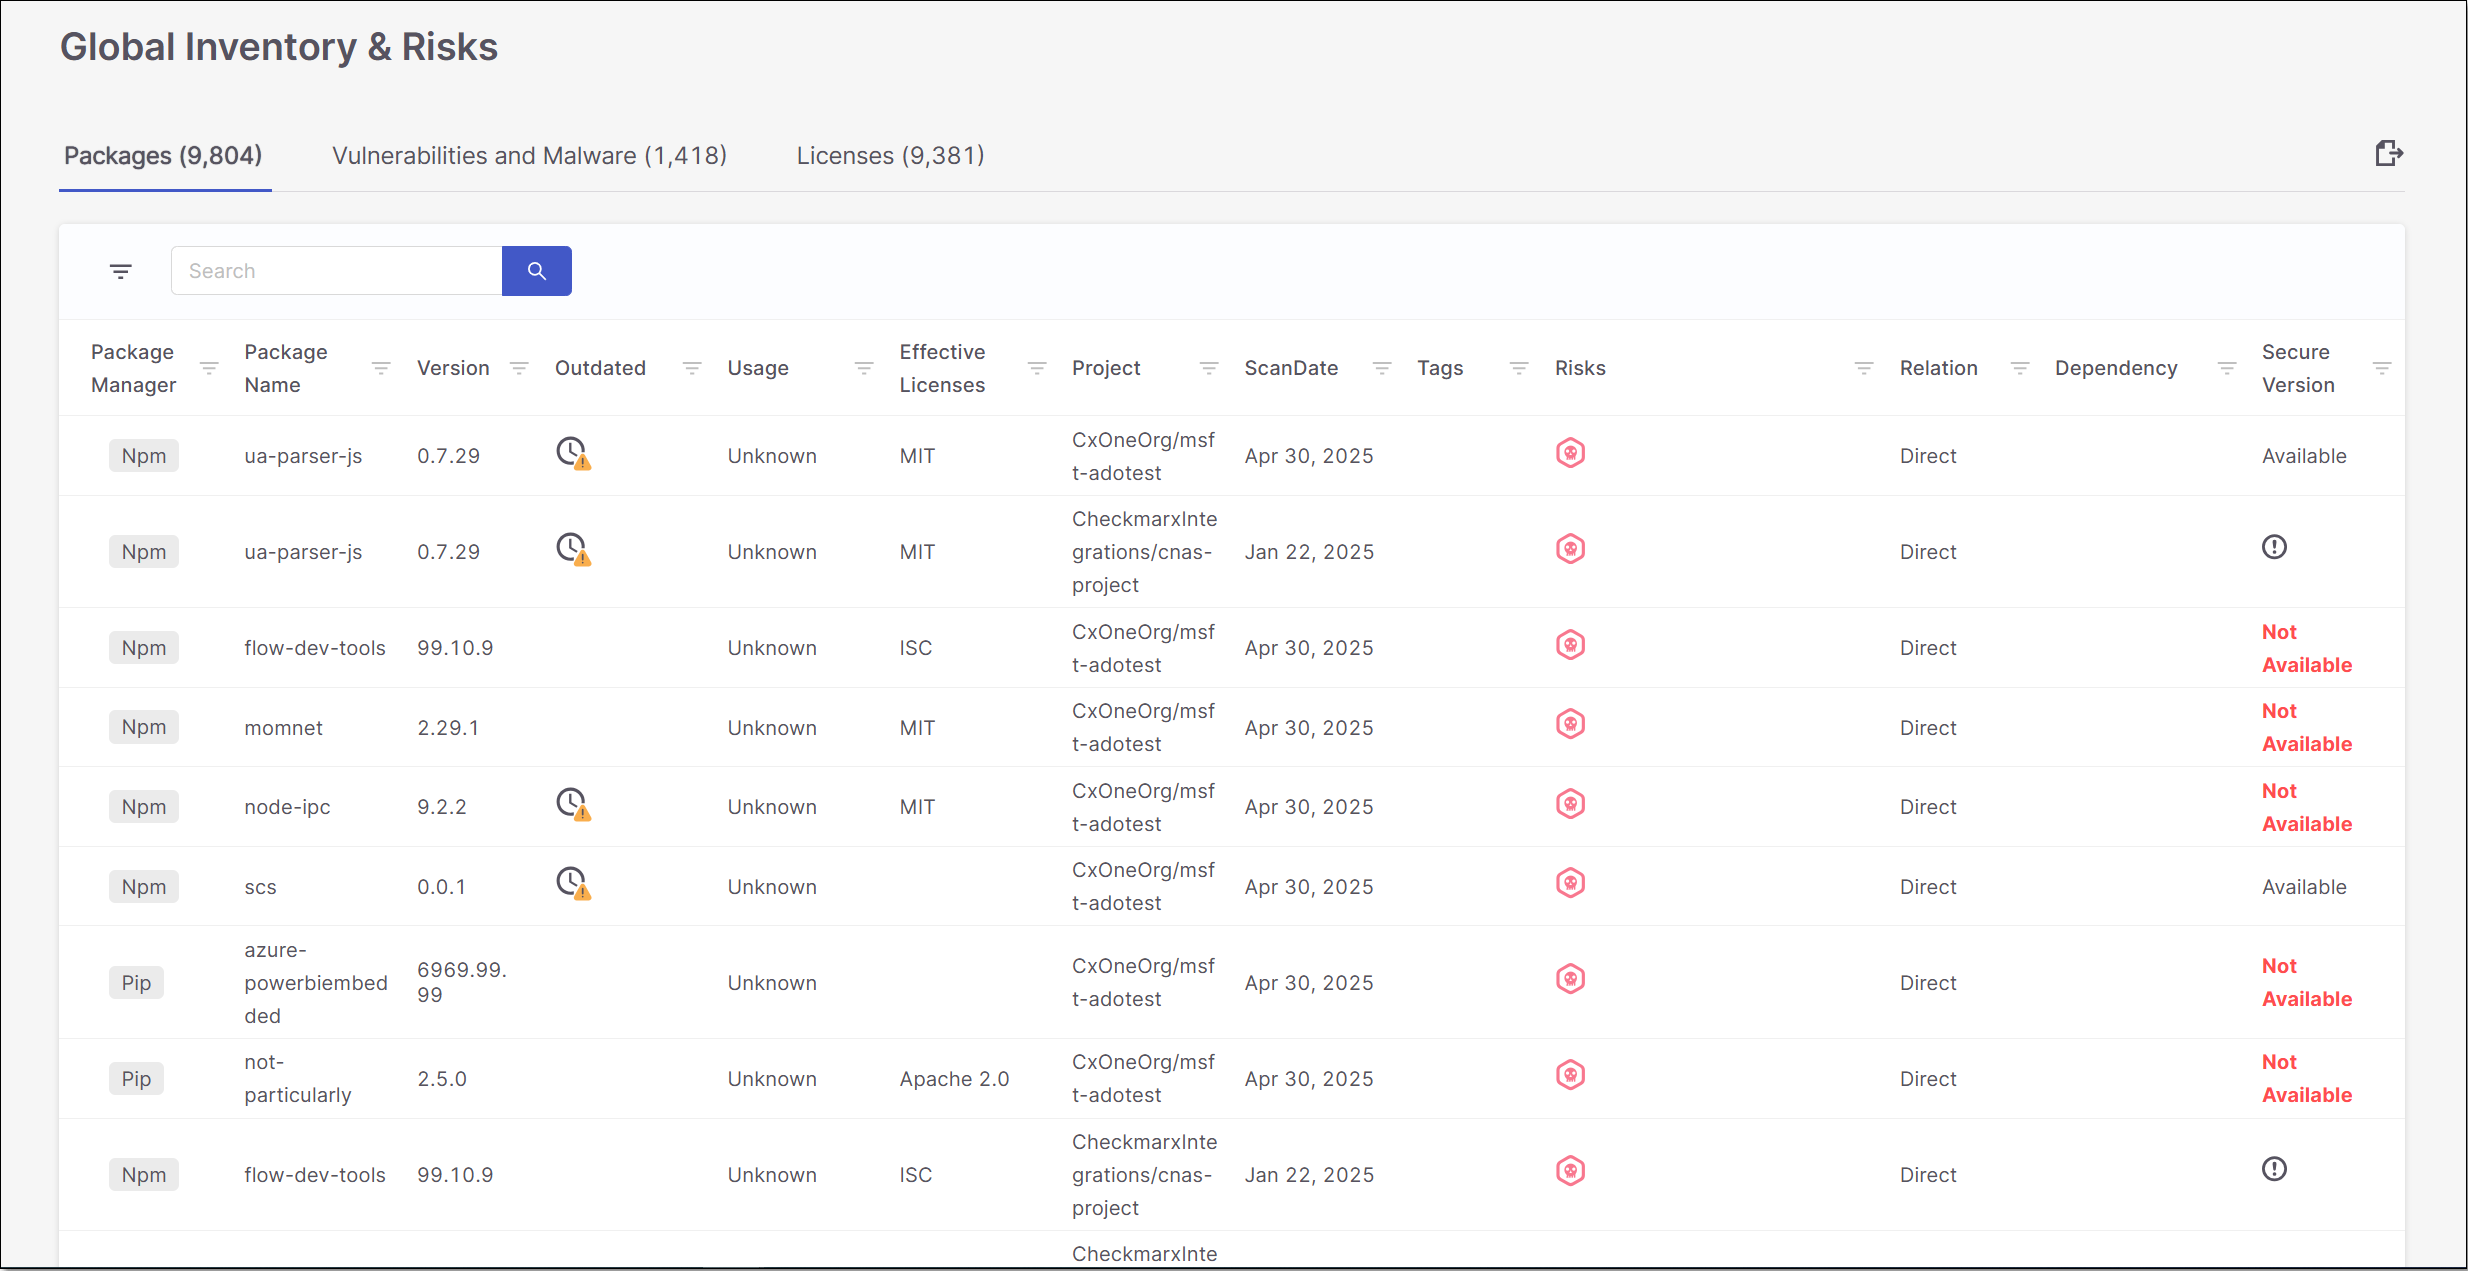Click package name node-ipc
The height and width of the screenshot is (1271, 2468).
coord(287,807)
